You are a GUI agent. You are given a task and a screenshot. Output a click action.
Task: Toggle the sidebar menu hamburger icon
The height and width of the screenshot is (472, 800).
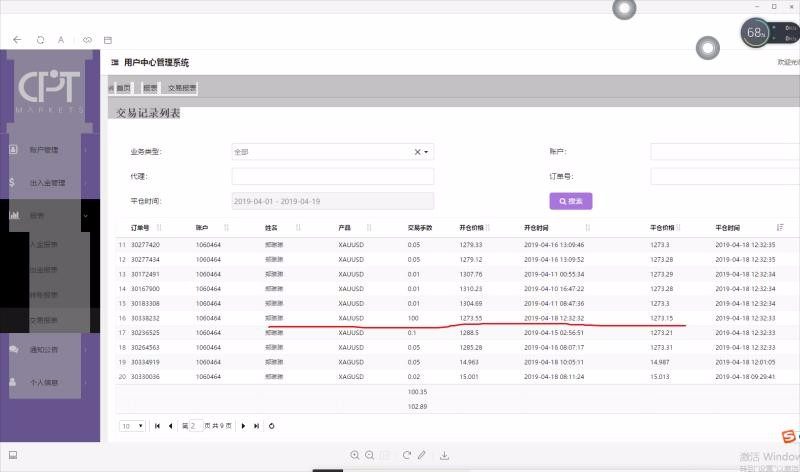pos(114,63)
